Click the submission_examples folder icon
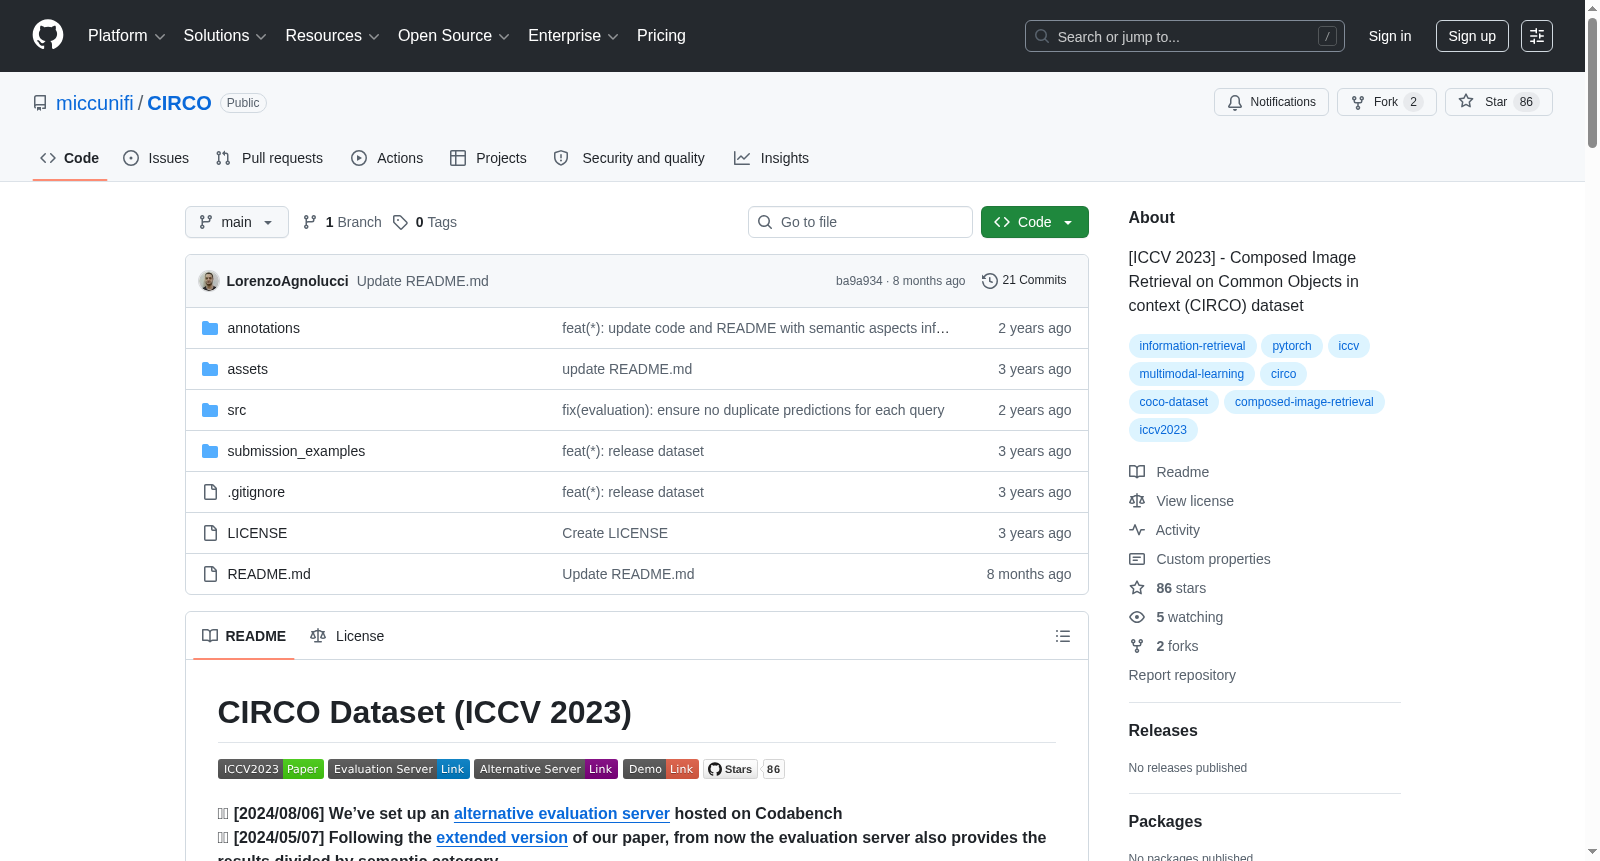This screenshot has width=1600, height=861. (210, 451)
